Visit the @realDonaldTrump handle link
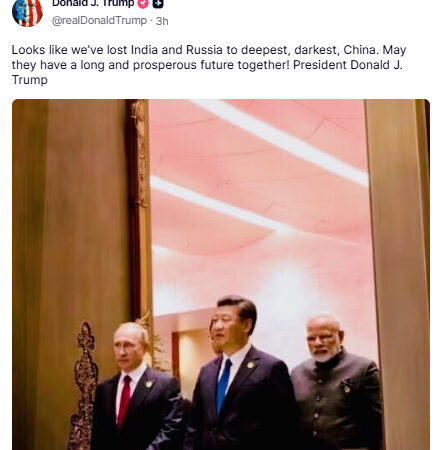The width and height of the screenshot is (441, 450). pyautogui.click(x=99, y=21)
